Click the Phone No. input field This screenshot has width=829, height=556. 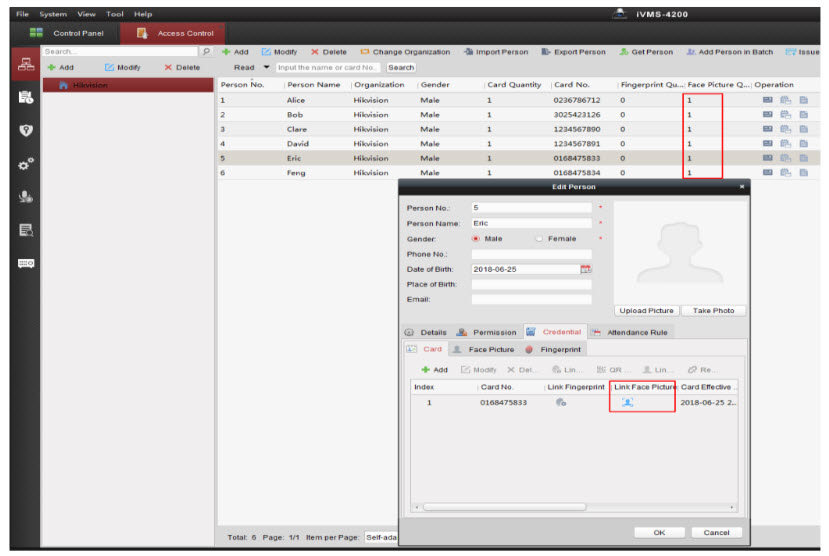point(531,254)
